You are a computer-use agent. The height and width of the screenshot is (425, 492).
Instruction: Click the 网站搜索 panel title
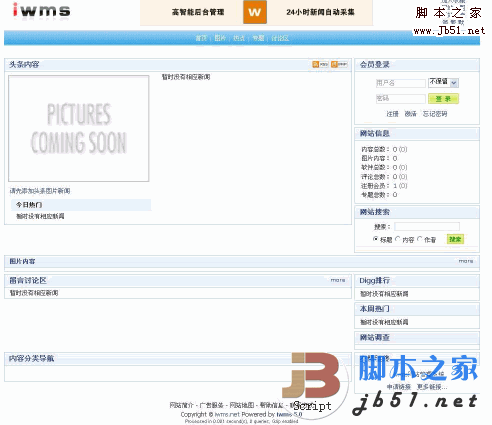(x=375, y=212)
